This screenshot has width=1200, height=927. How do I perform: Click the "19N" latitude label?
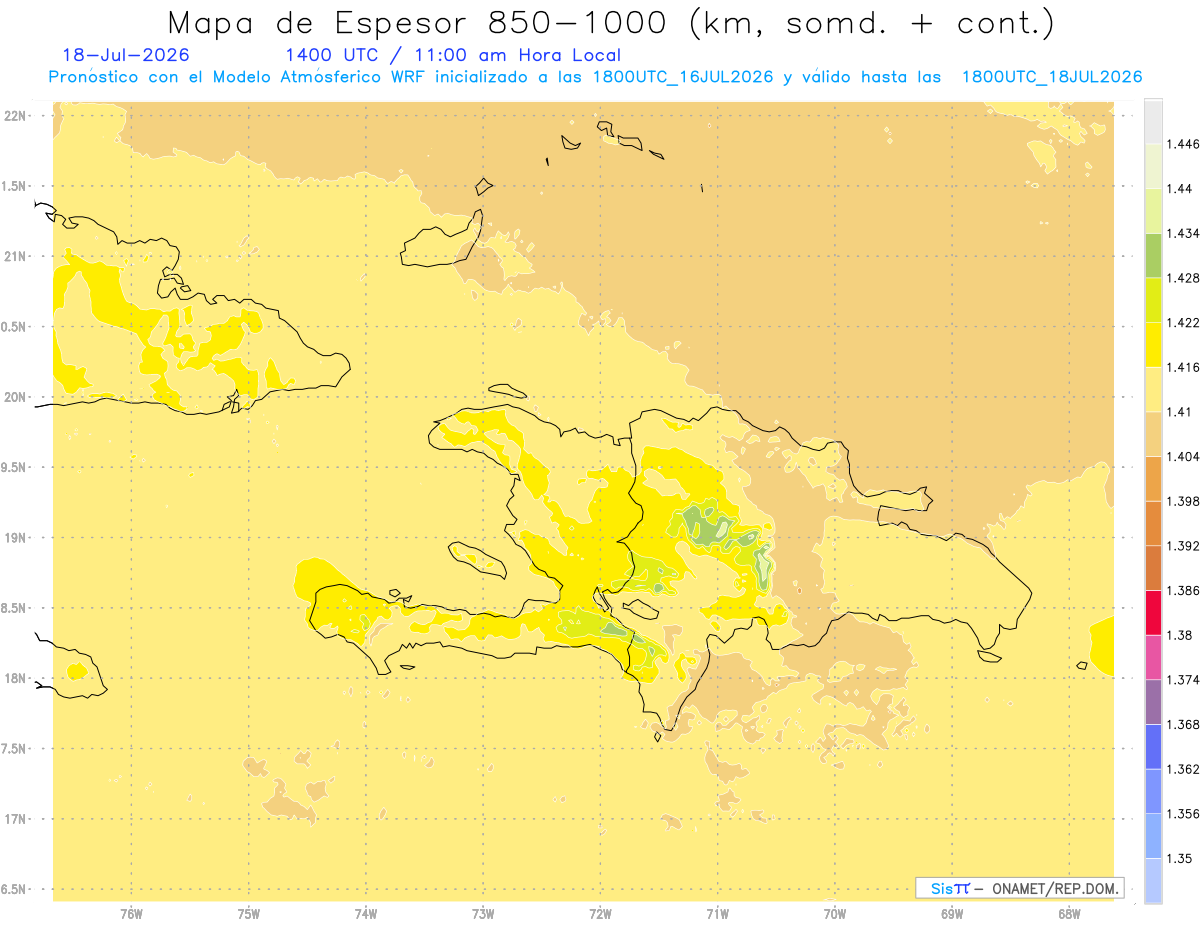pyautogui.click(x=16, y=538)
